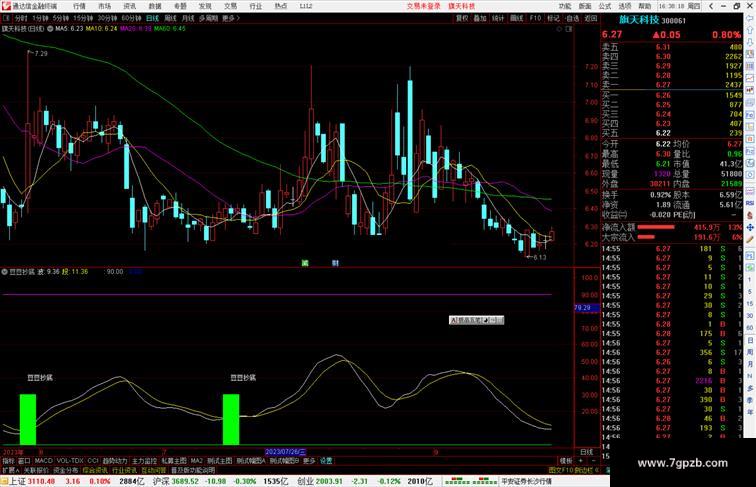Open F10 company info
Screen dimensions: 756x487
pyautogui.click(x=535, y=18)
